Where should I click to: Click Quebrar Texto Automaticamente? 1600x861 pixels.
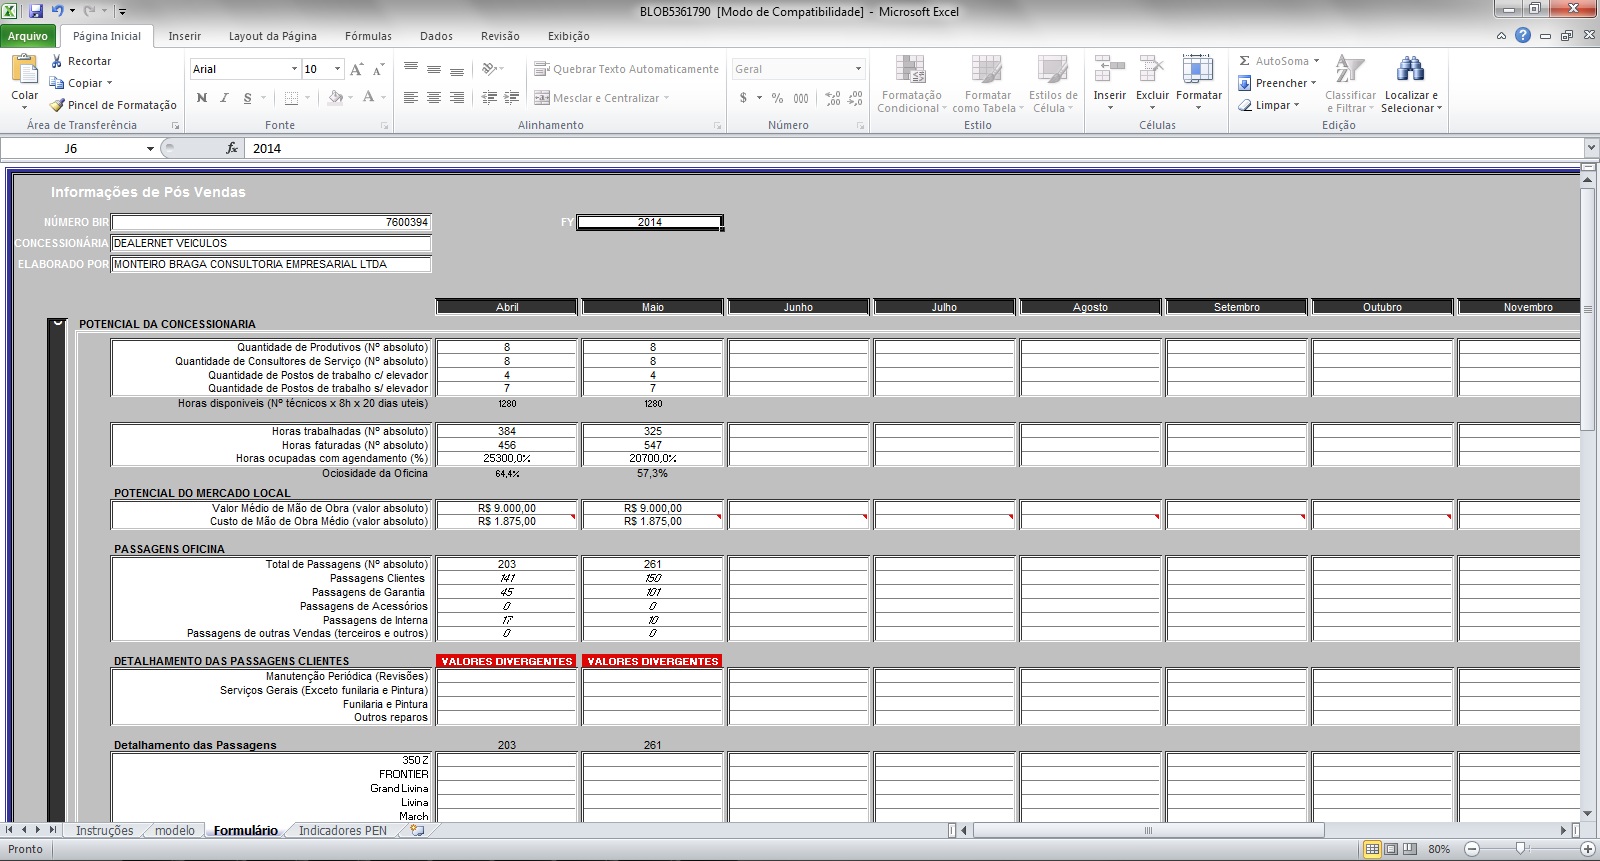tap(626, 69)
